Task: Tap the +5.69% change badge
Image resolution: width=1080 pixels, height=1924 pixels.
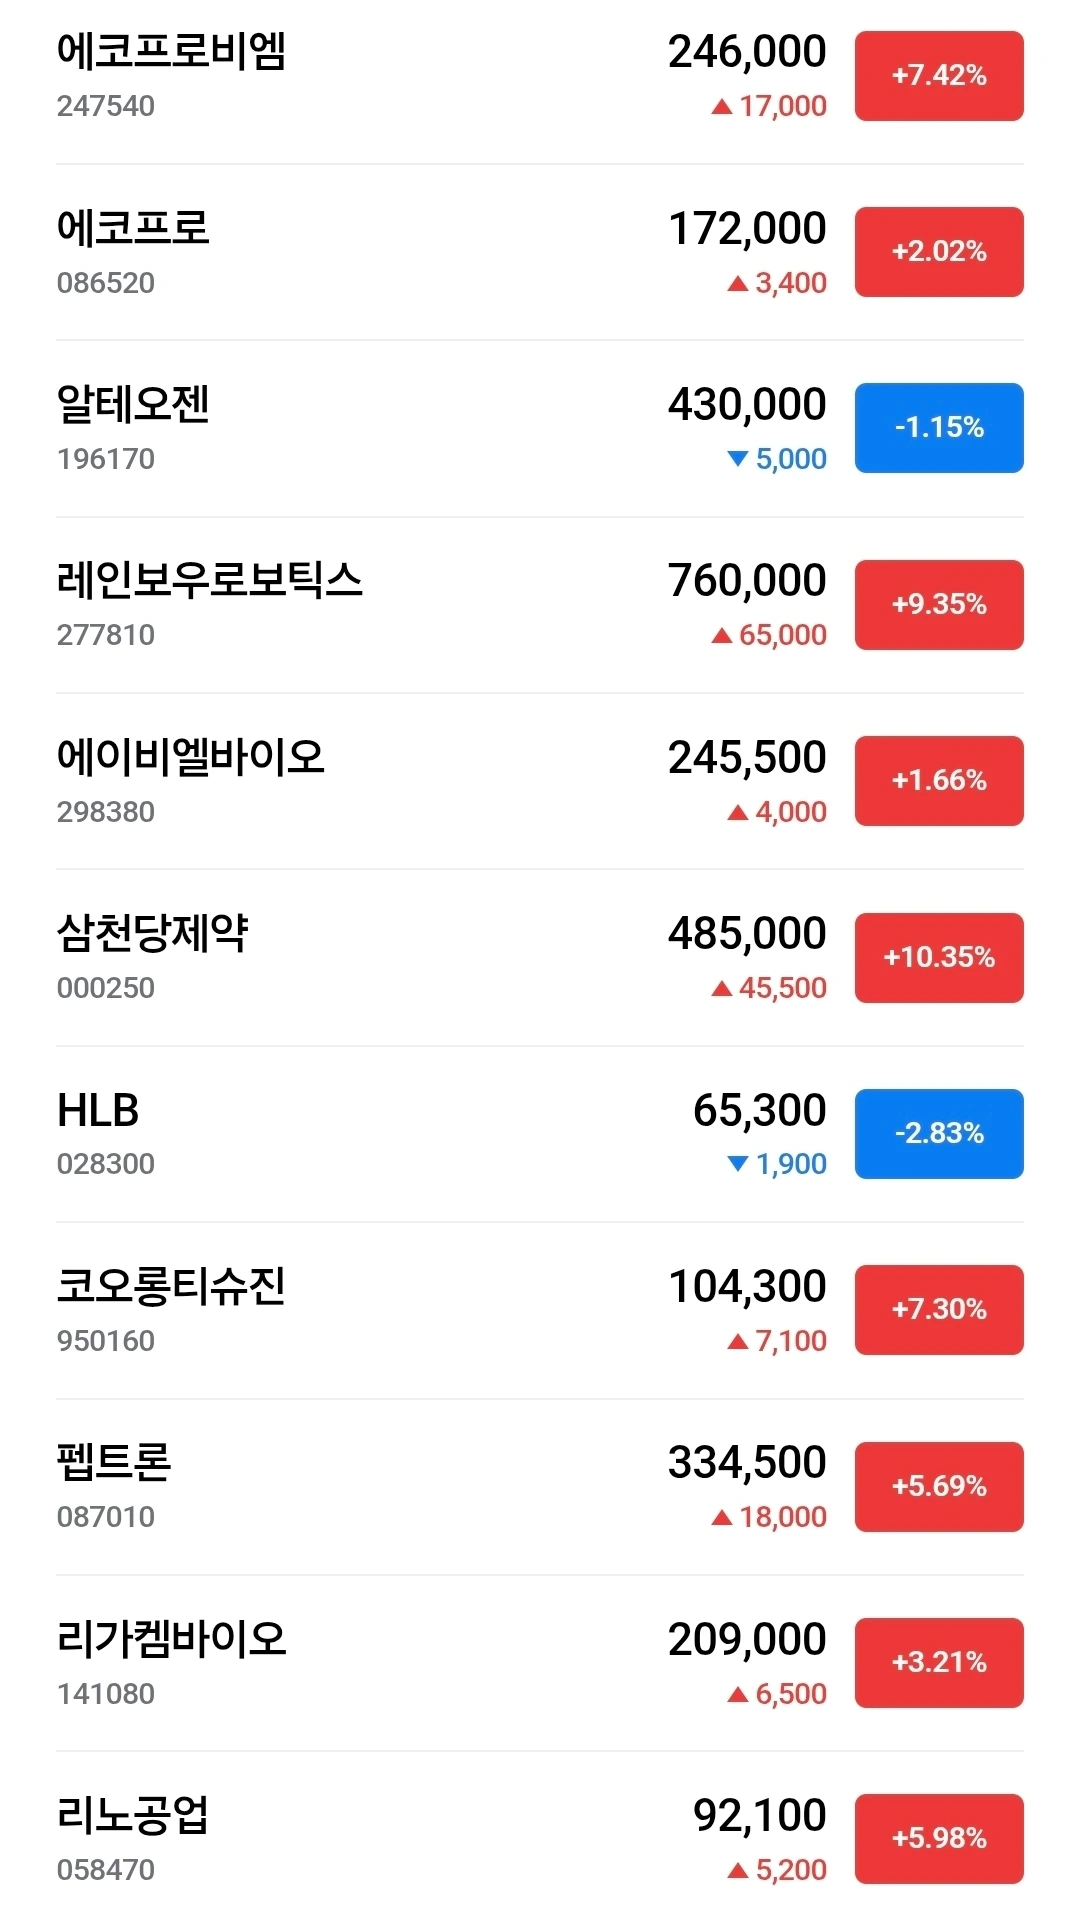Action: pos(939,1487)
